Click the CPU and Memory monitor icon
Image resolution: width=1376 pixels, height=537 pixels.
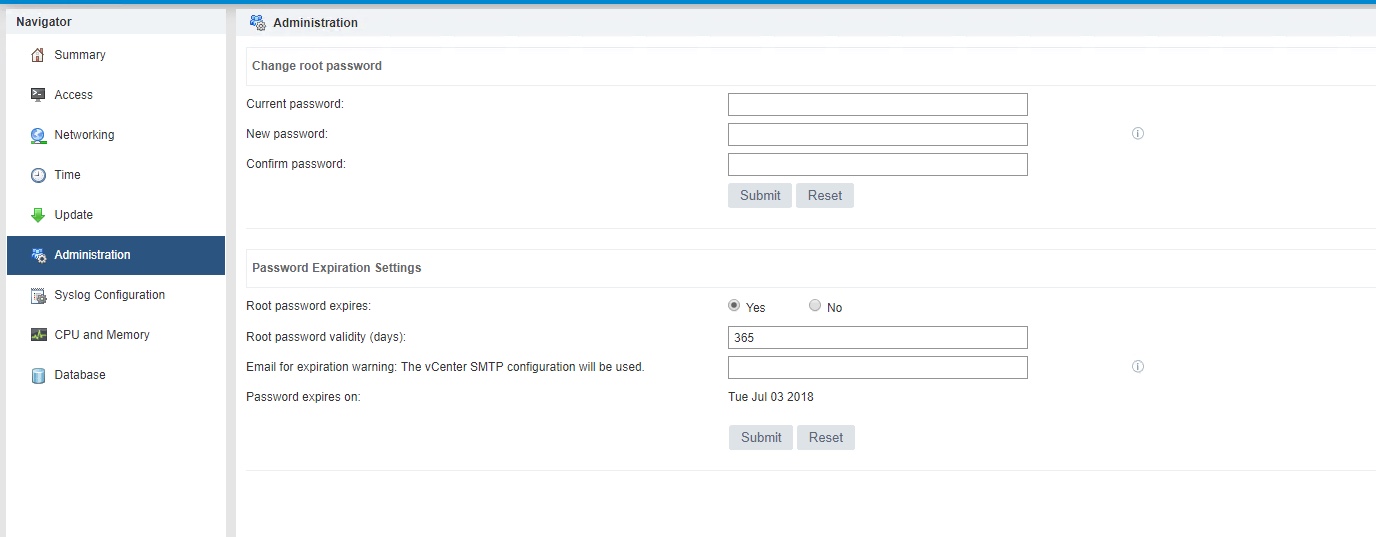point(38,335)
